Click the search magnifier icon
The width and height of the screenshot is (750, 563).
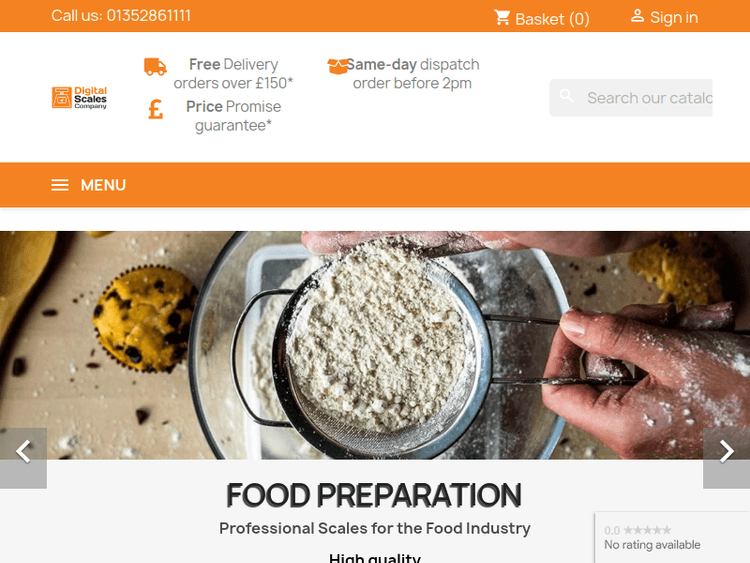pos(567,97)
